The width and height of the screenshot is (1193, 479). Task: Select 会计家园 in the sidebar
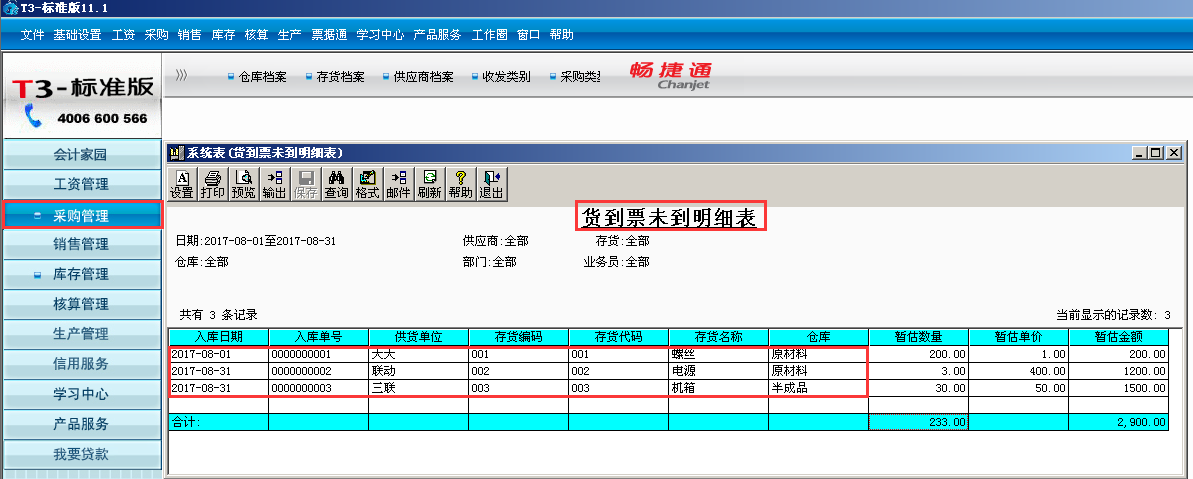82,154
